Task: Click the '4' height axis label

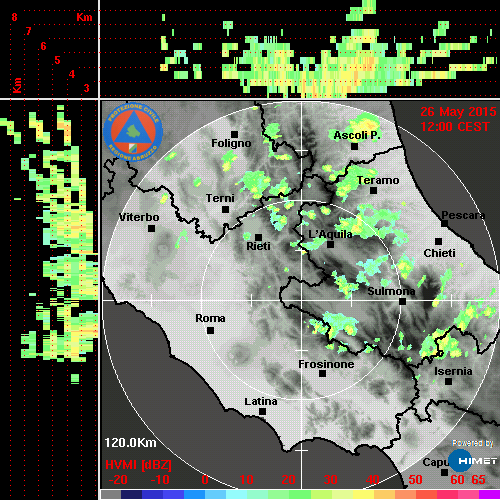Action: (x=72, y=74)
